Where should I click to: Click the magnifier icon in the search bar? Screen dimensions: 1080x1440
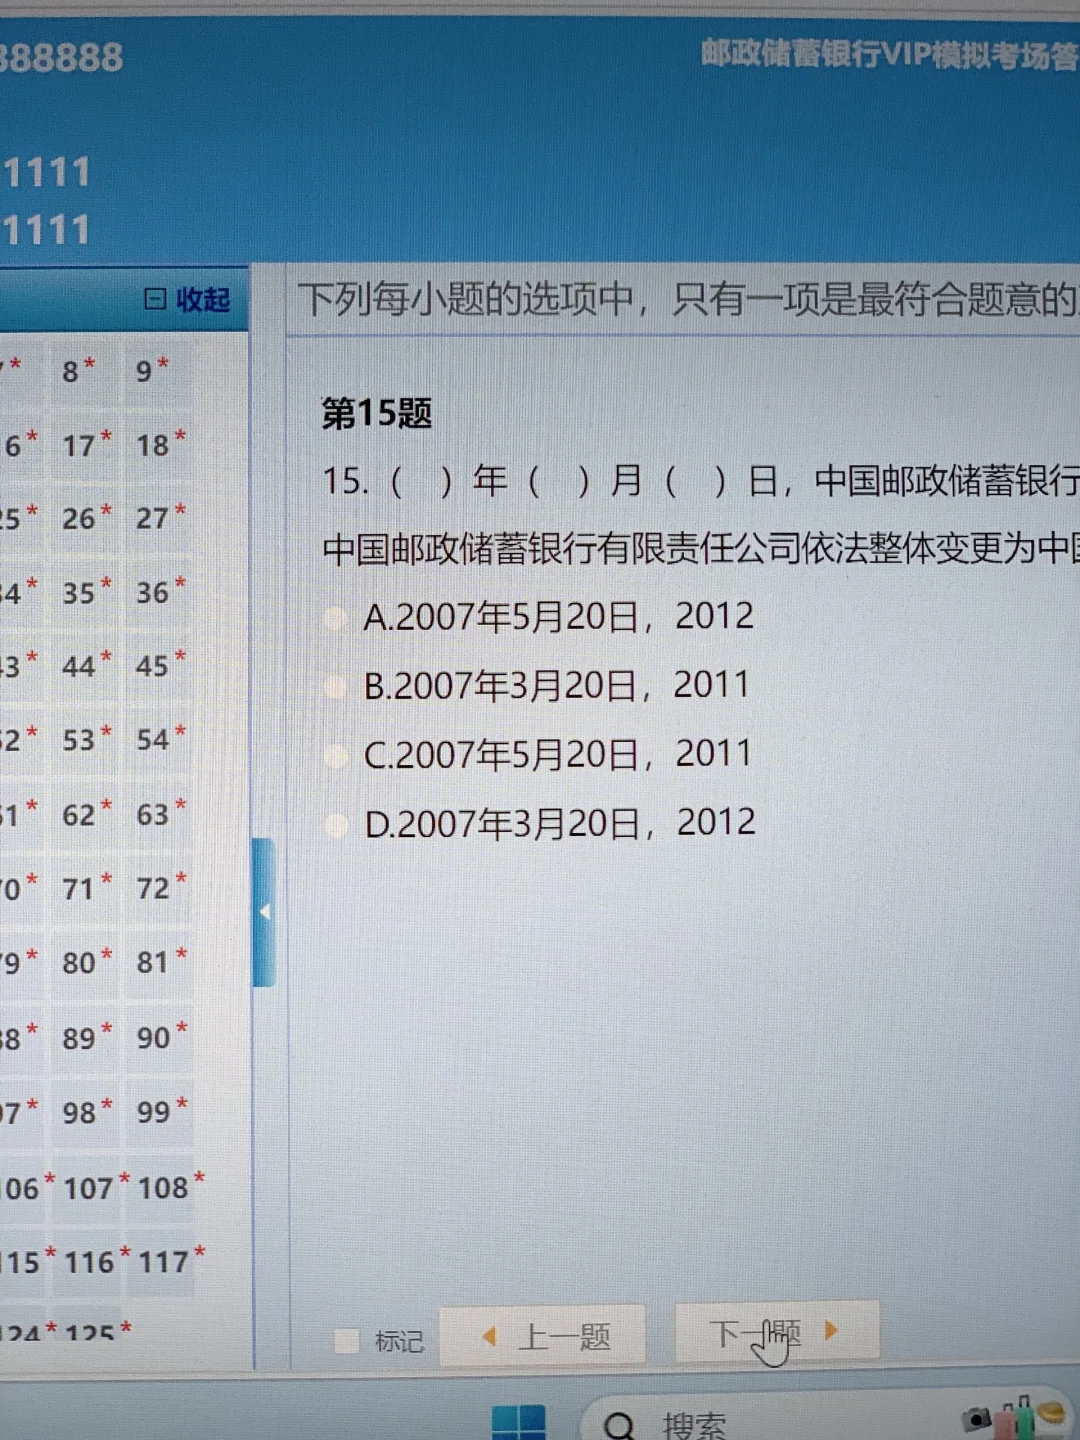(x=621, y=1423)
